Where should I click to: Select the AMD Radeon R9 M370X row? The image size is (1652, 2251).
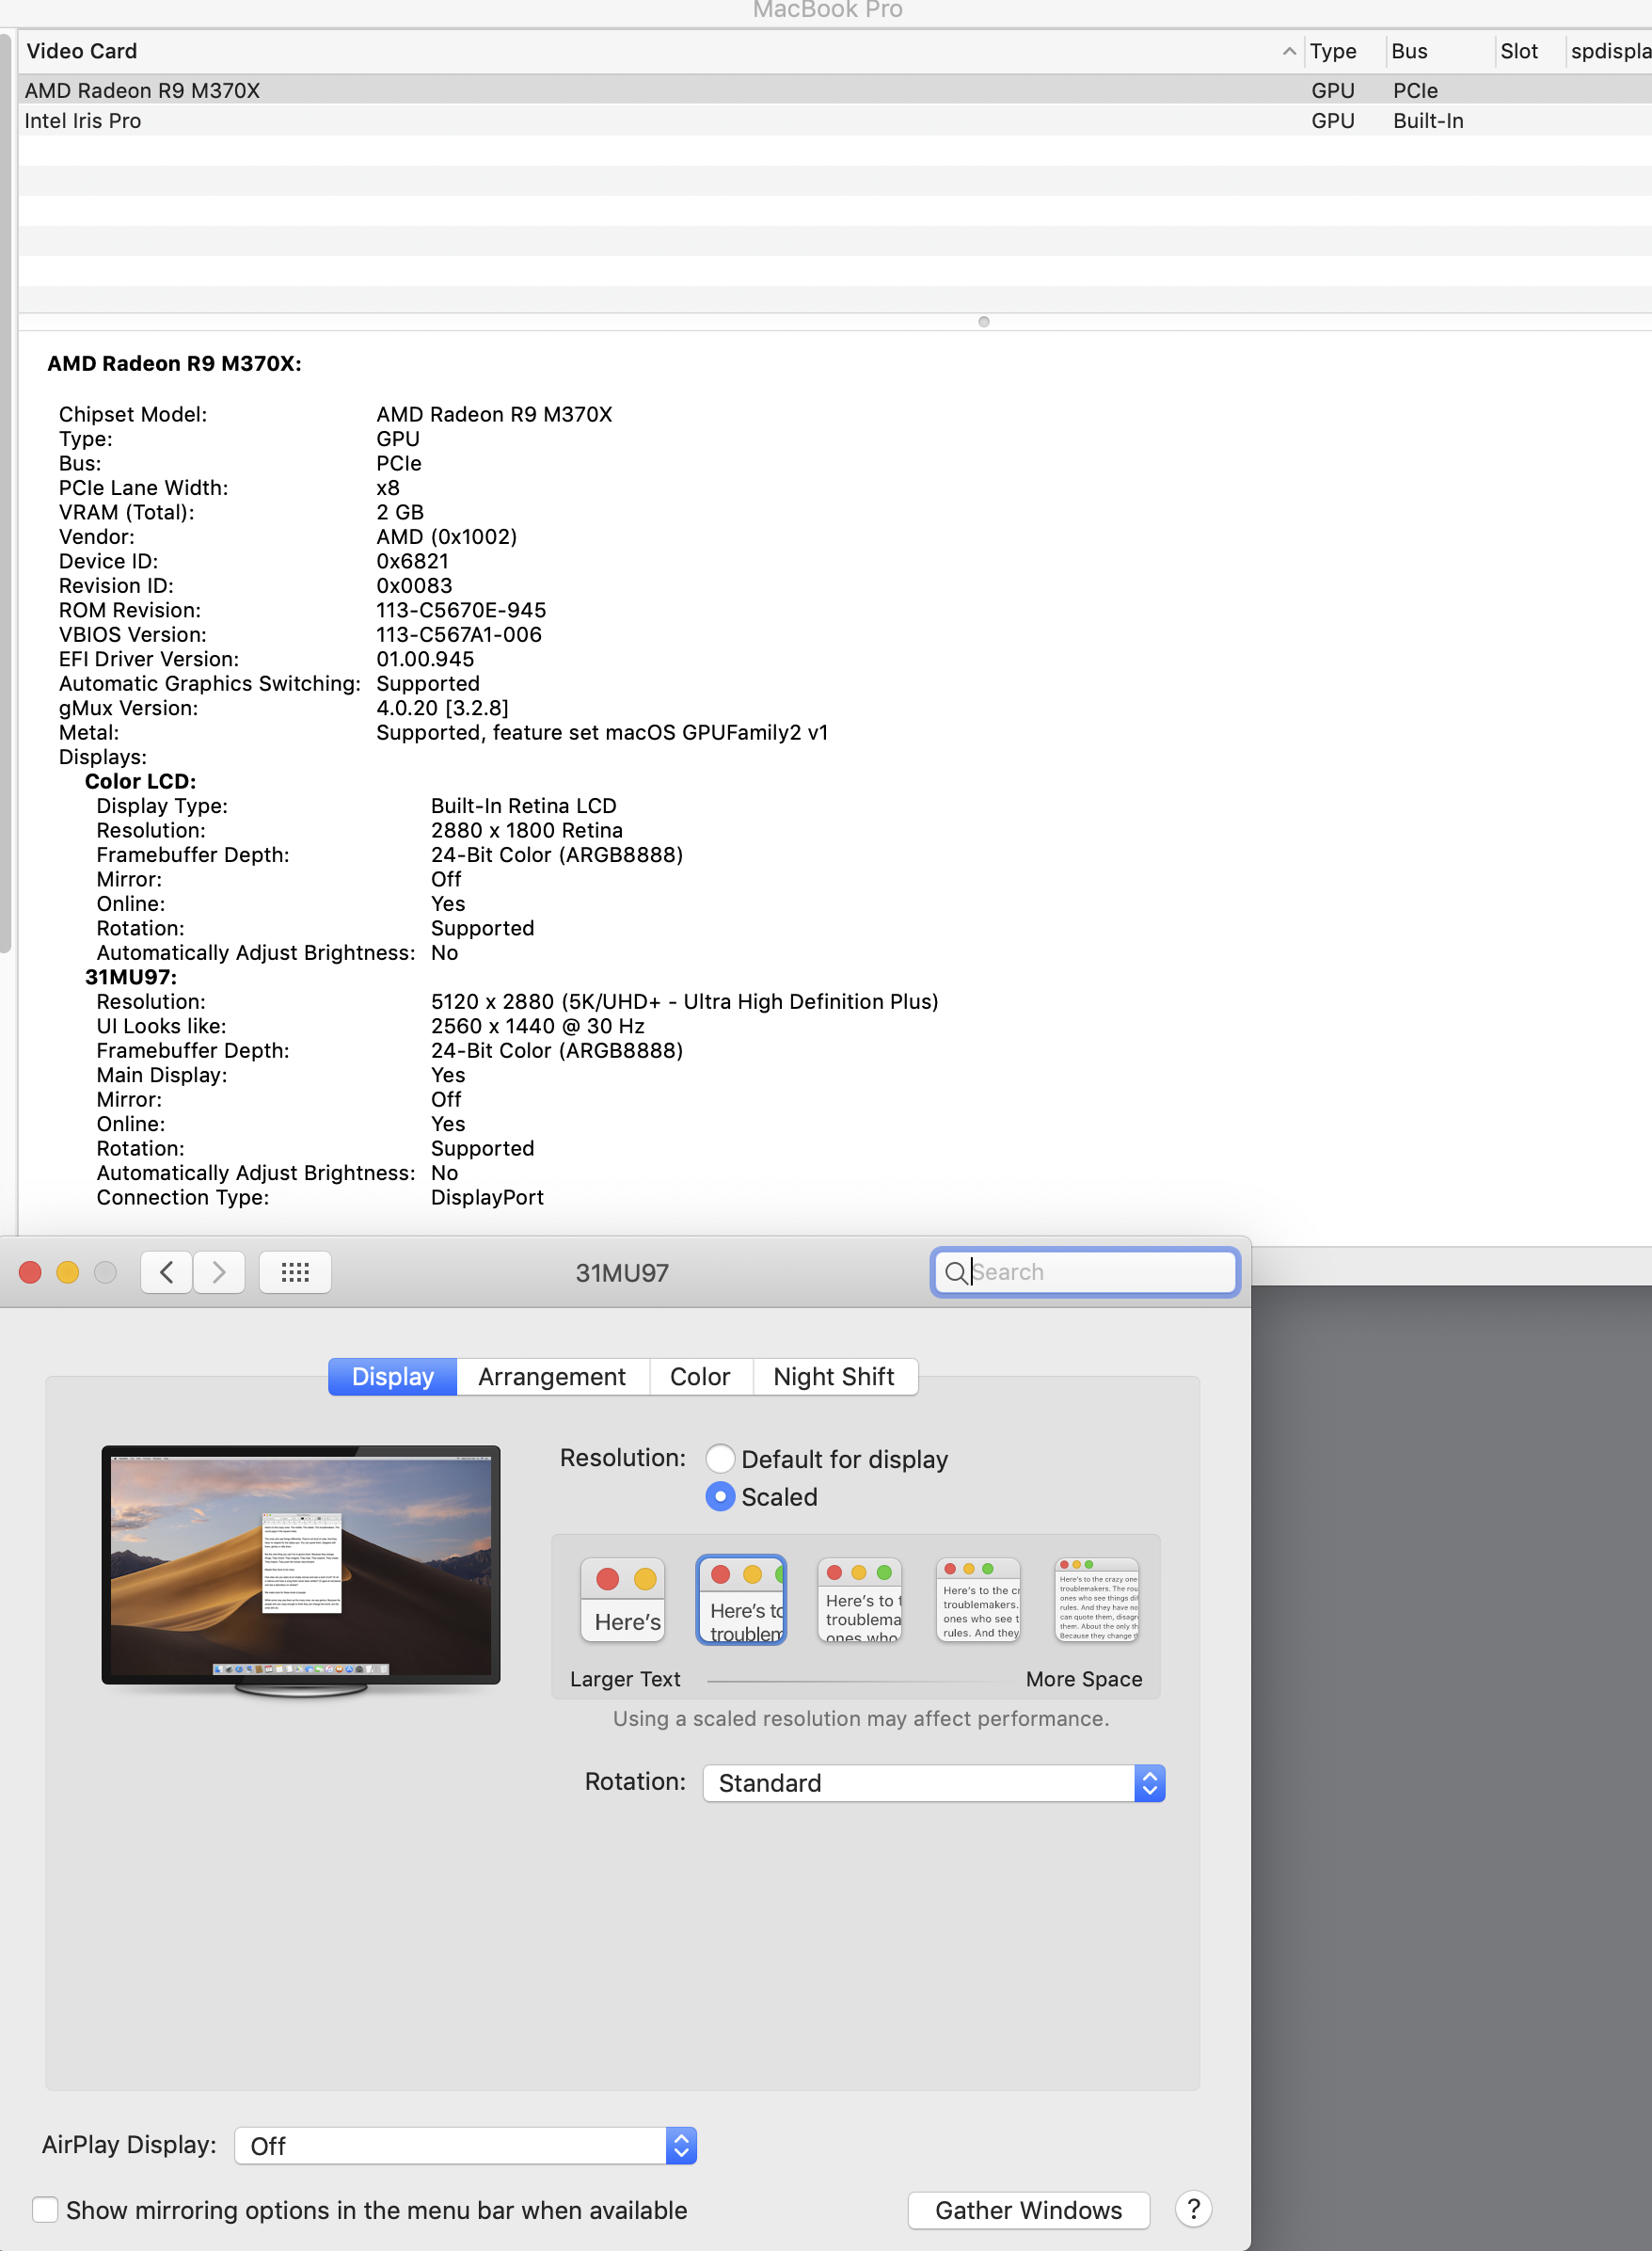click(835, 90)
